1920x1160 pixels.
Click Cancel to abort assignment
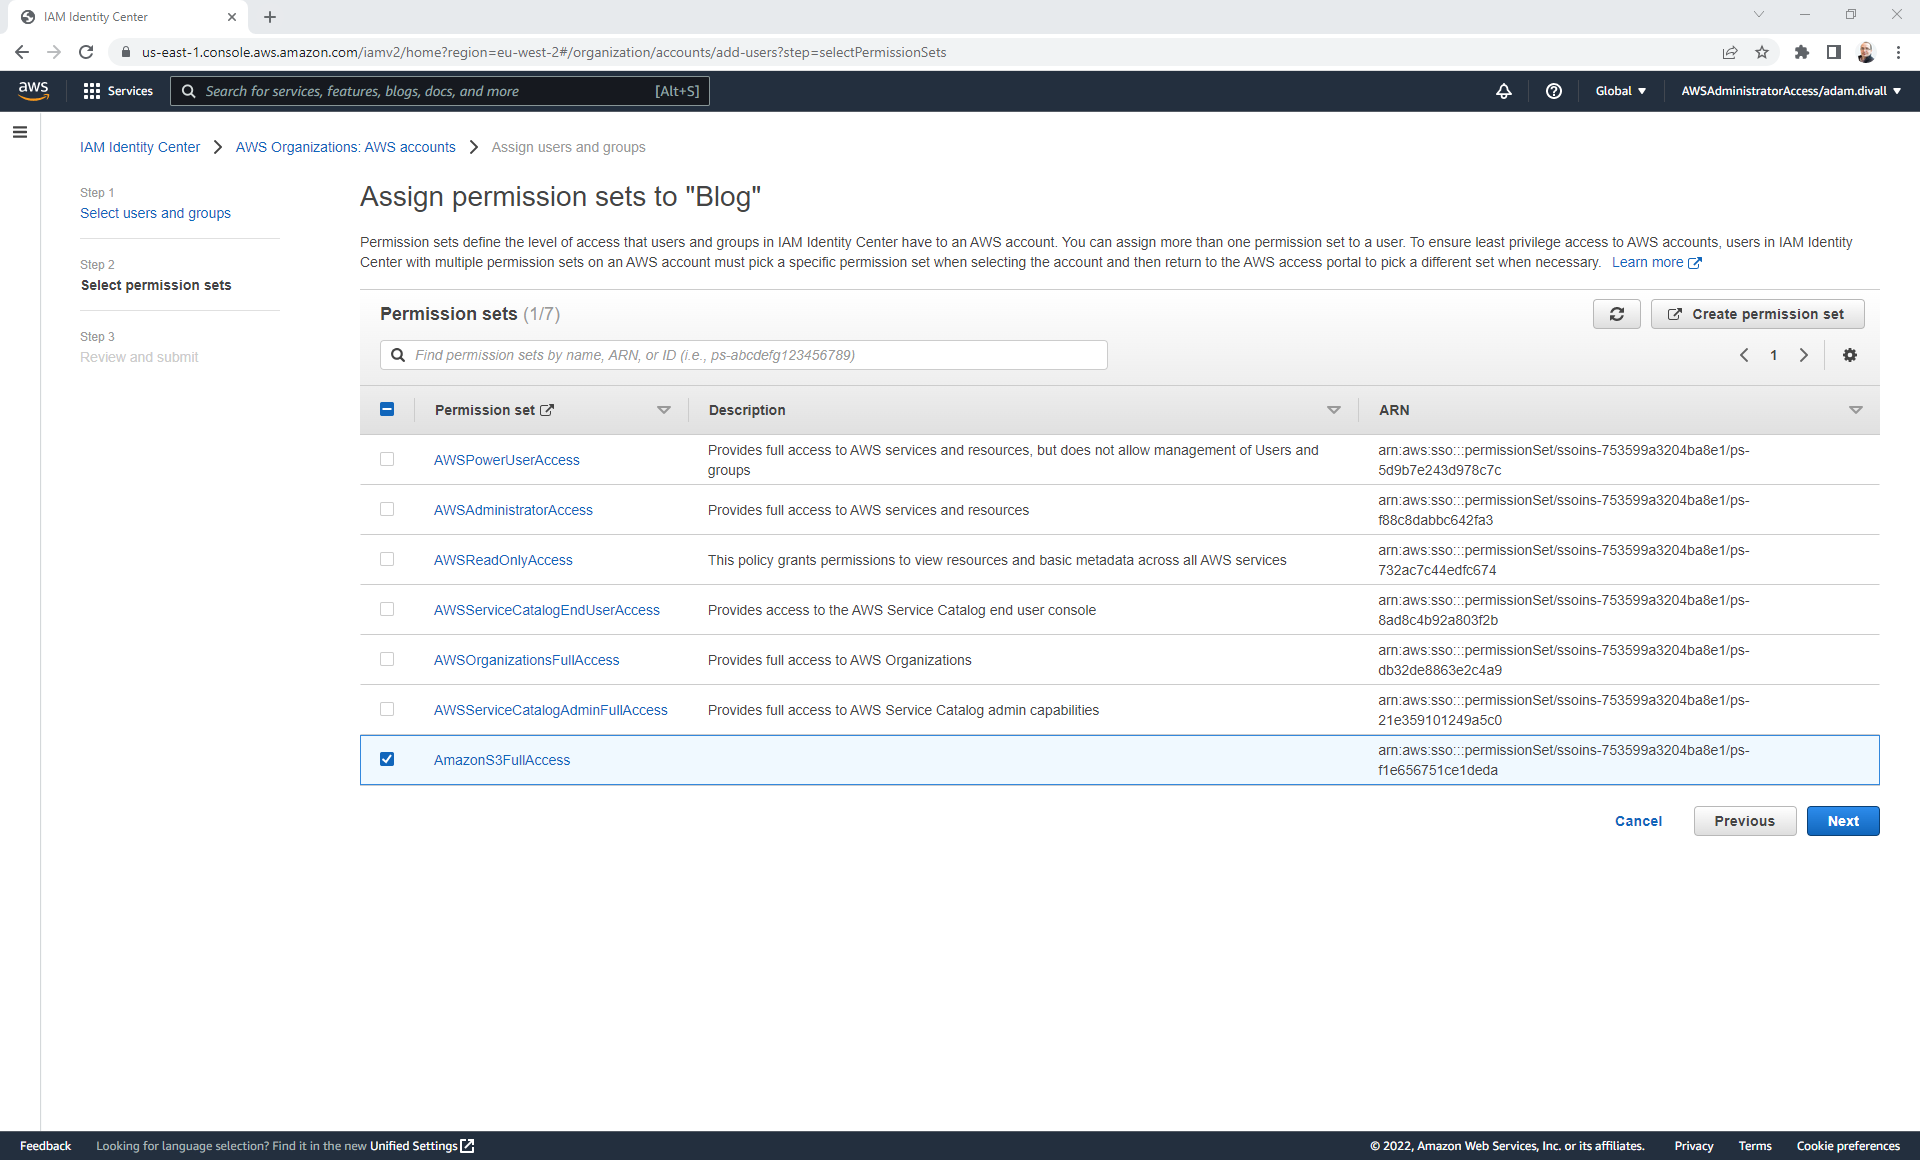coord(1638,821)
